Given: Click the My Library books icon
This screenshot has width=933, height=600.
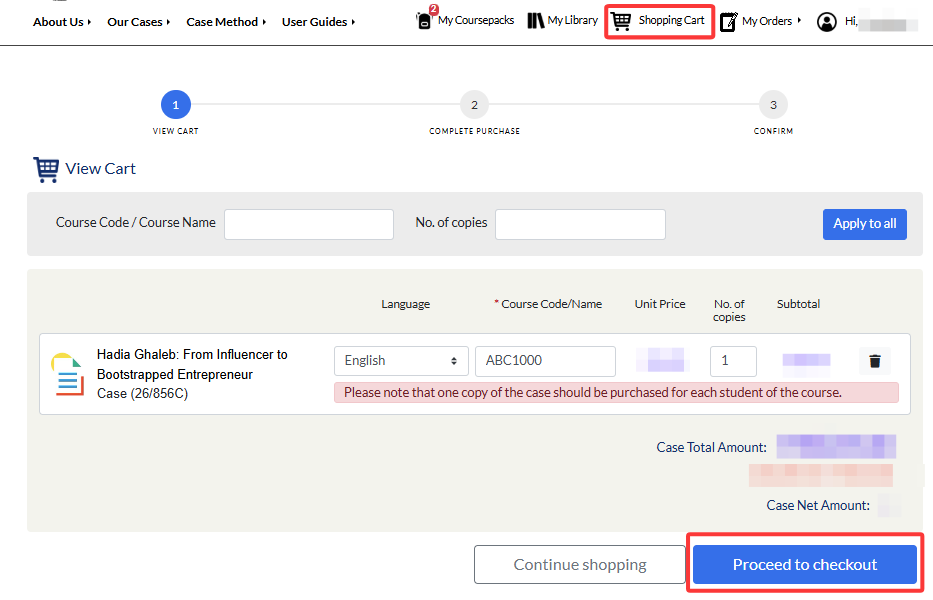Looking at the screenshot, I should (x=536, y=21).
